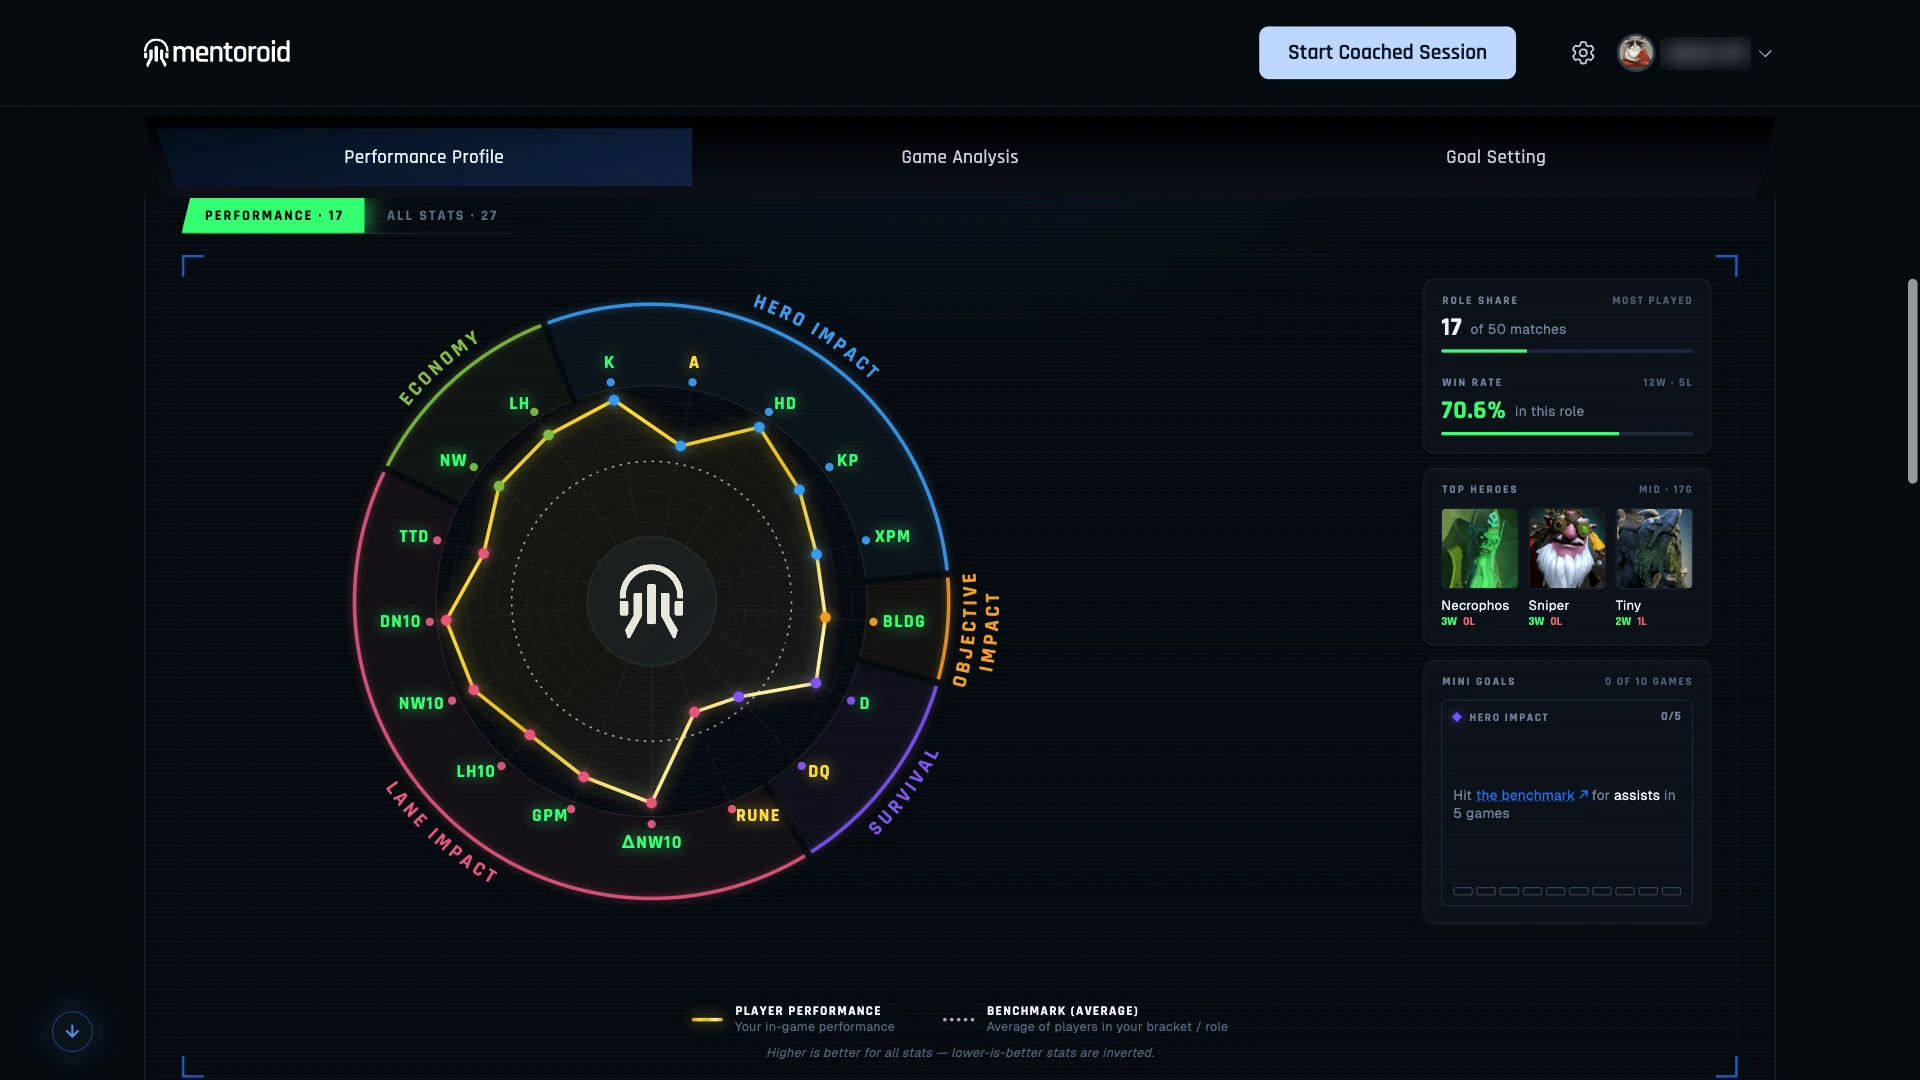Image resolution: width=1920 pixels, height=1080 pixels.
Task: Click the NW stat label
Action: coord(453,461)
